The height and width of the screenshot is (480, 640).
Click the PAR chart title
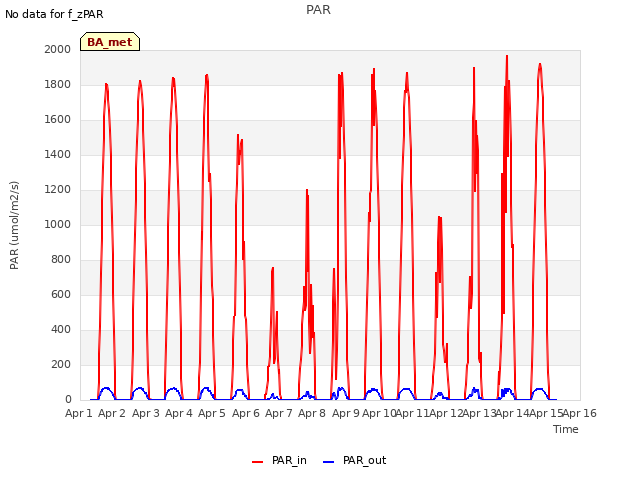click(x=318, y=10)
